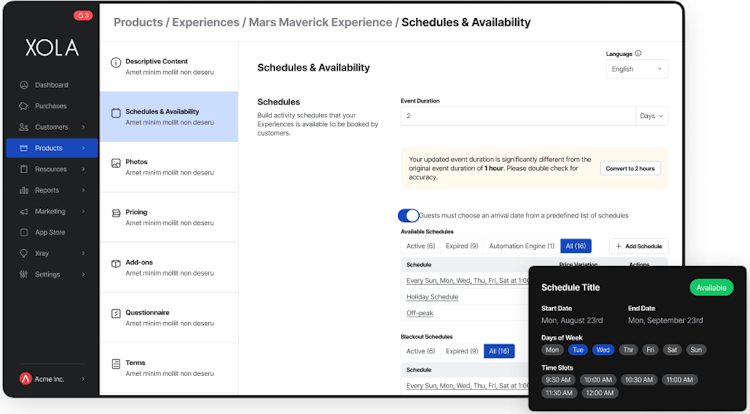
Task: Click the Add Schedule button
Action: pos(638,246)
